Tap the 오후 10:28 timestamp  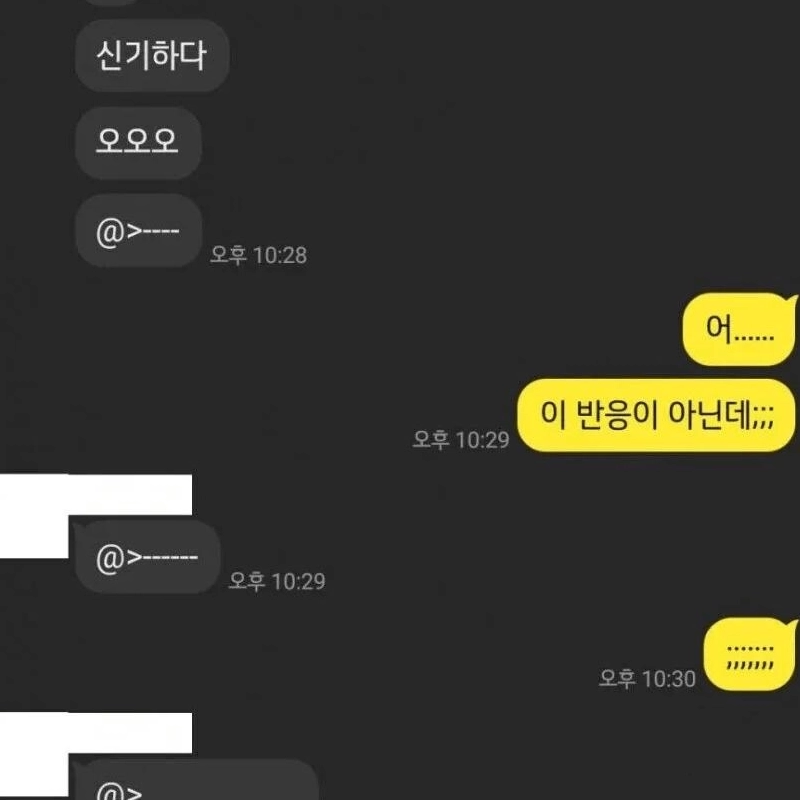258,255
